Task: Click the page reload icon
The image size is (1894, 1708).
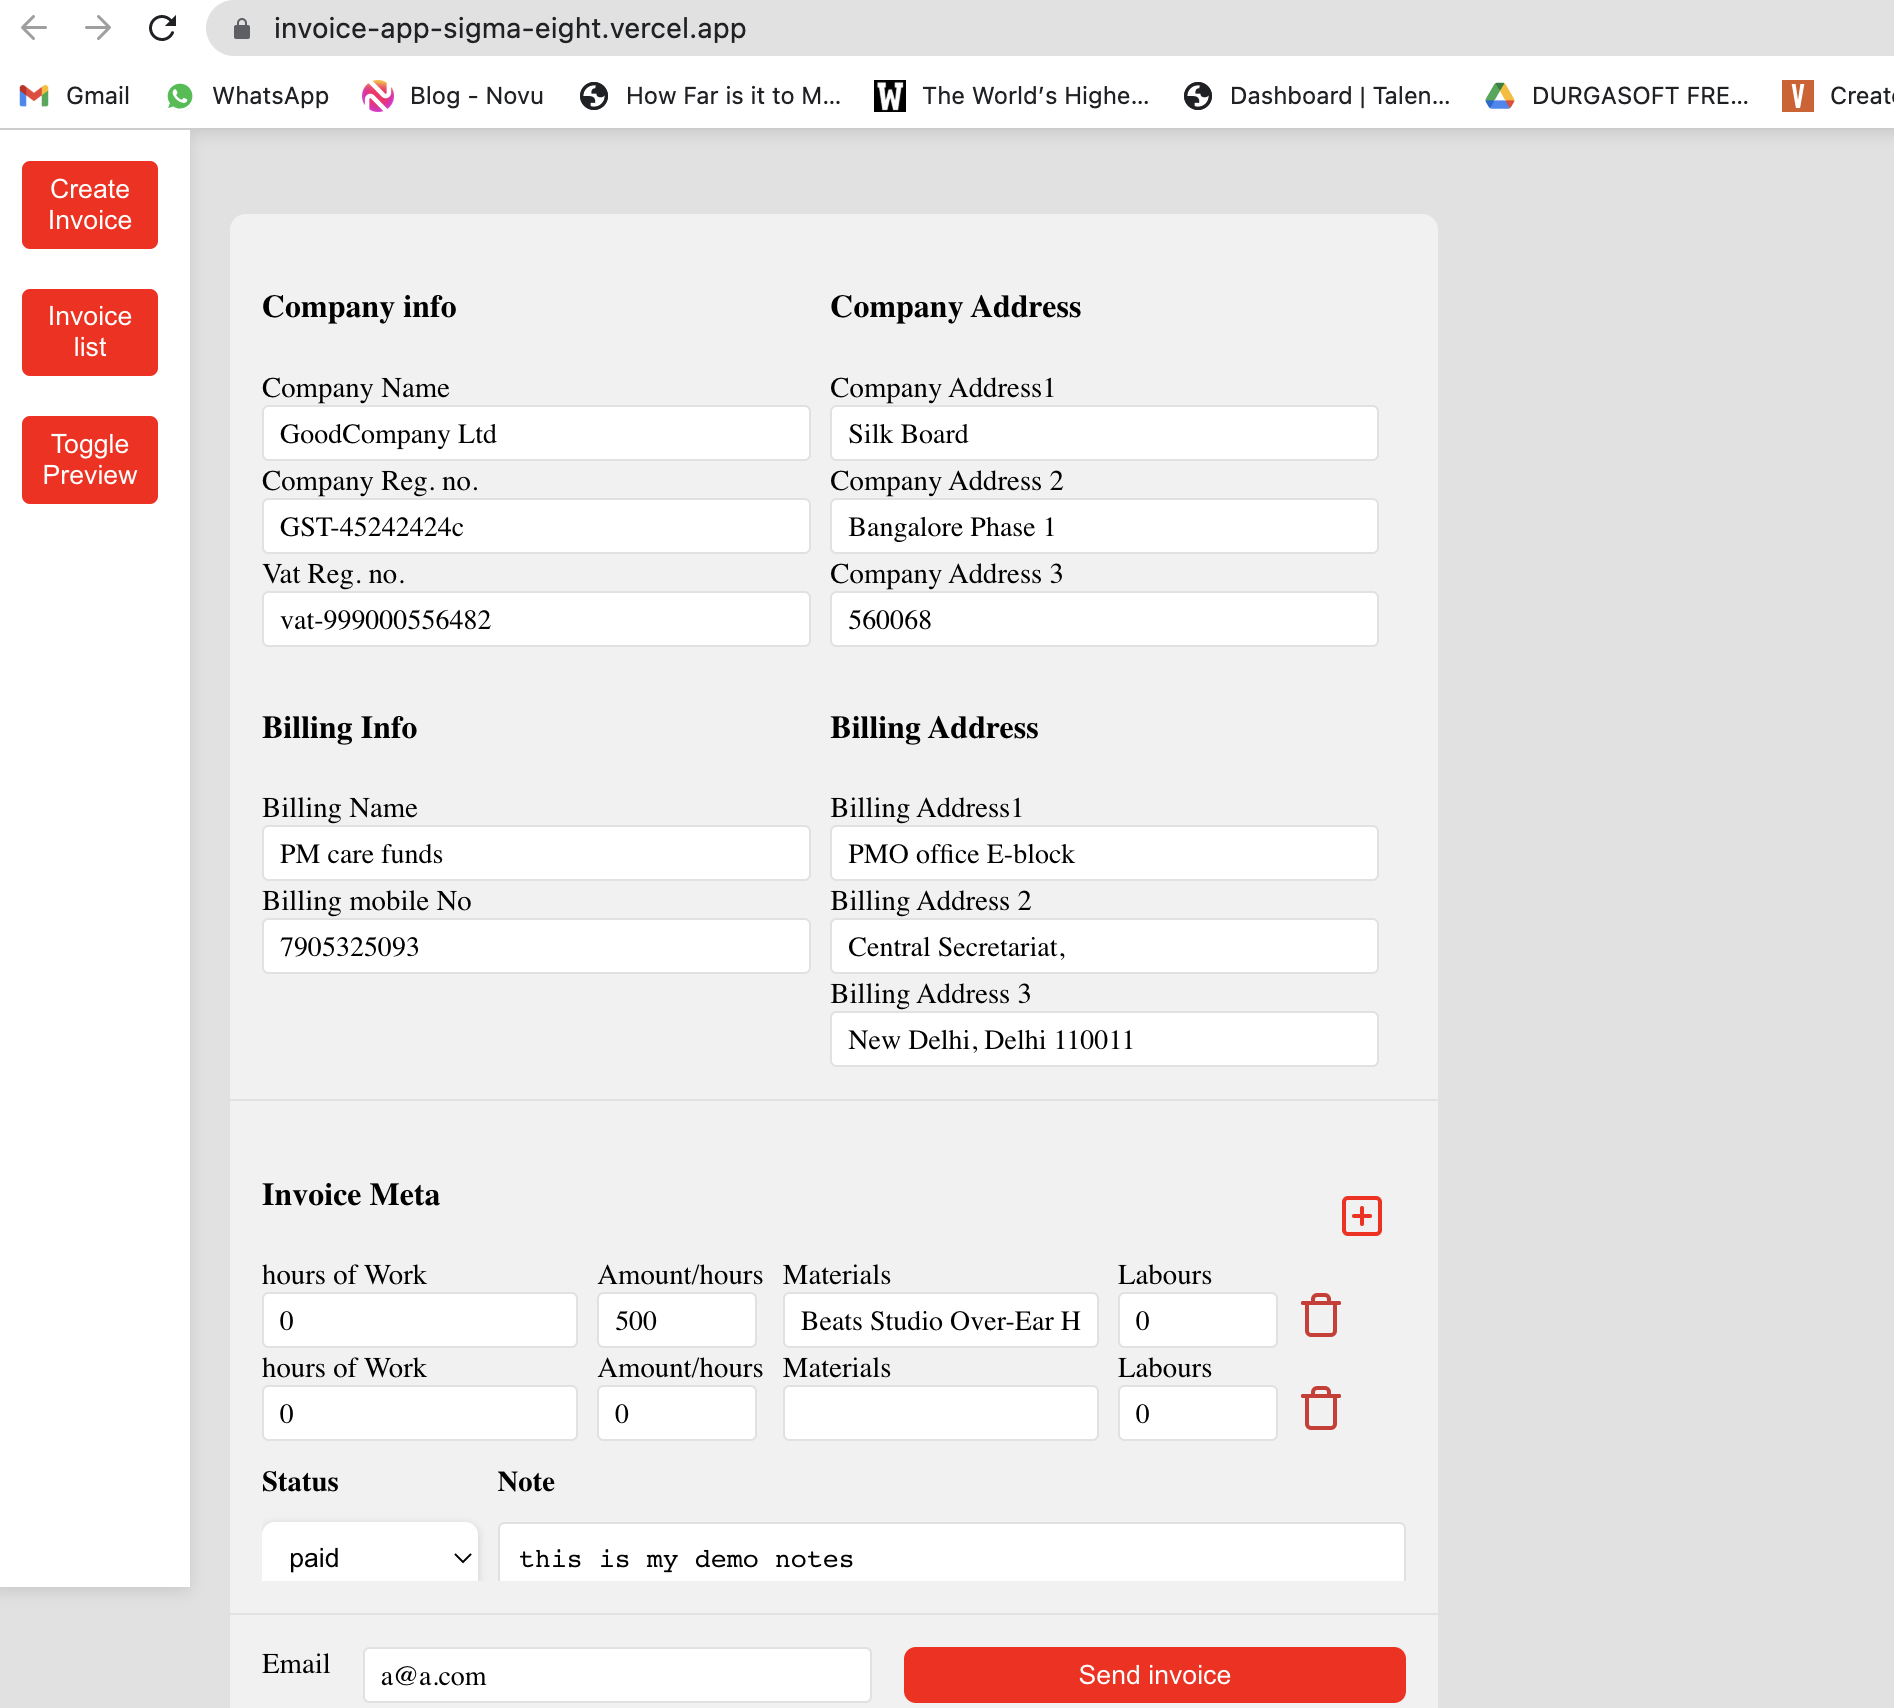Action: pyautogui.click(x=163, y=28)
